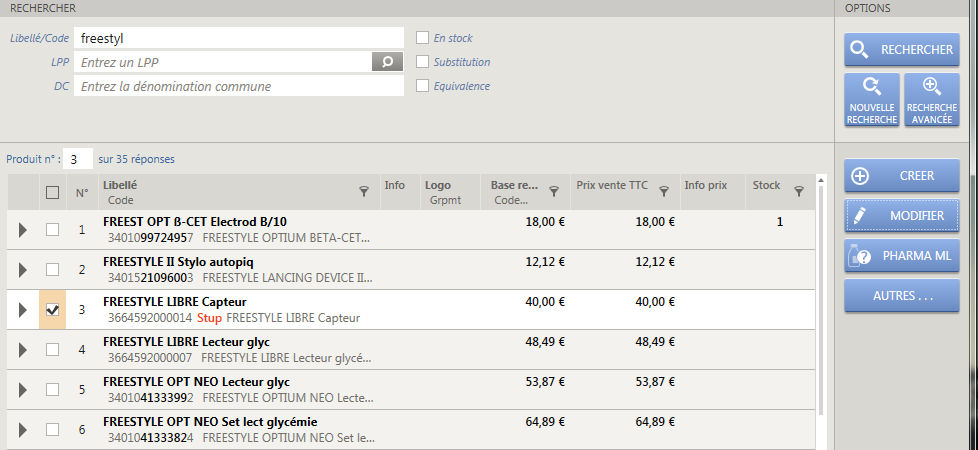978x450 pixels.
Task: Toggle the select-all header checkbox
Action: [x=52, y=192]
